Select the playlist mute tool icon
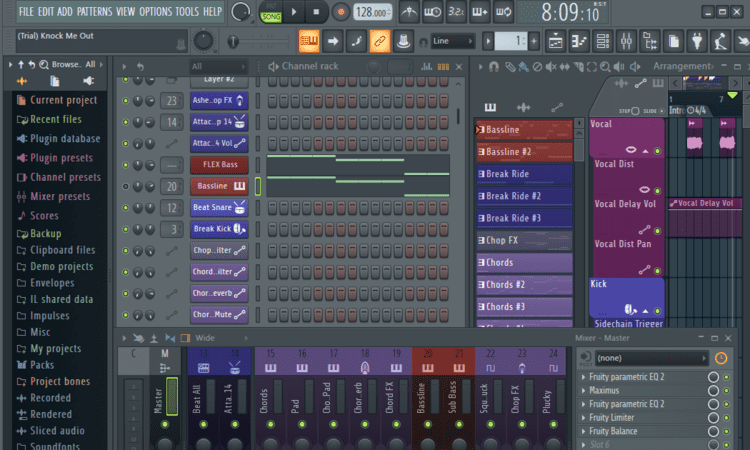The width and height of the screenshot is (750, 450). coord(551,66)
